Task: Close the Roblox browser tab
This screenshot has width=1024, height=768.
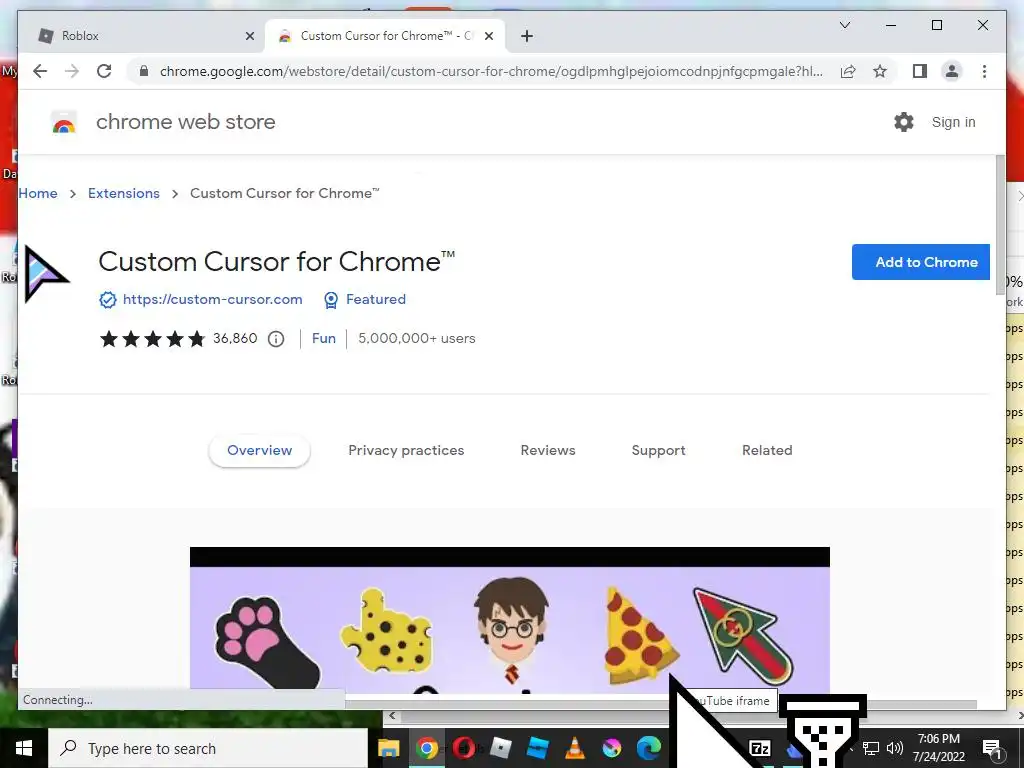Action: click(x=249, y=36)
